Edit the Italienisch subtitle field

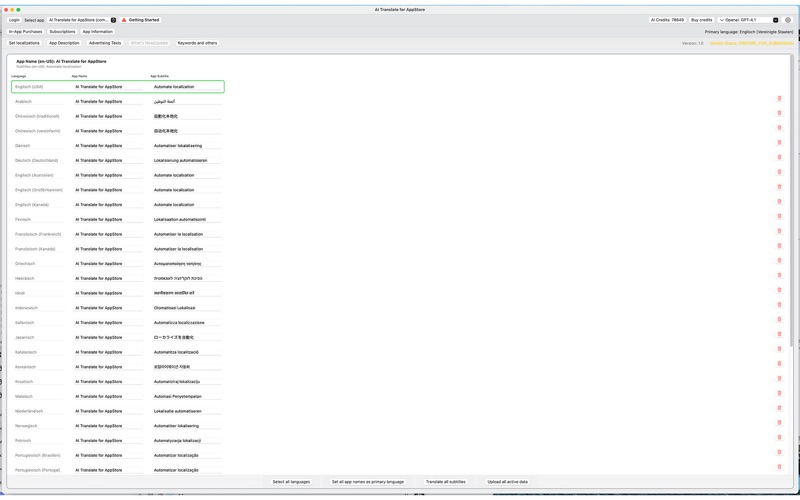[x=187, y=322]
